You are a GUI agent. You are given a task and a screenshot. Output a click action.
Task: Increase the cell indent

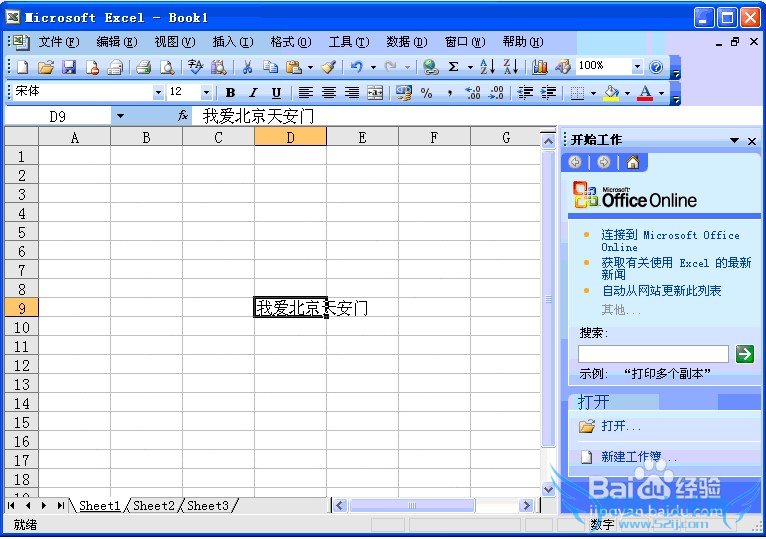(x=548, y=92)
